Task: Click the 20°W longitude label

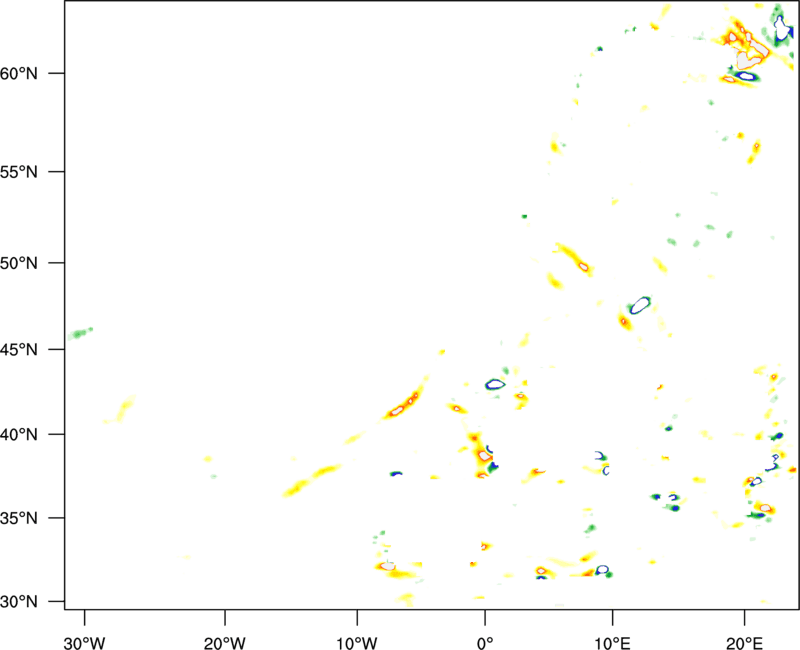Action: (x=225, y=643)
